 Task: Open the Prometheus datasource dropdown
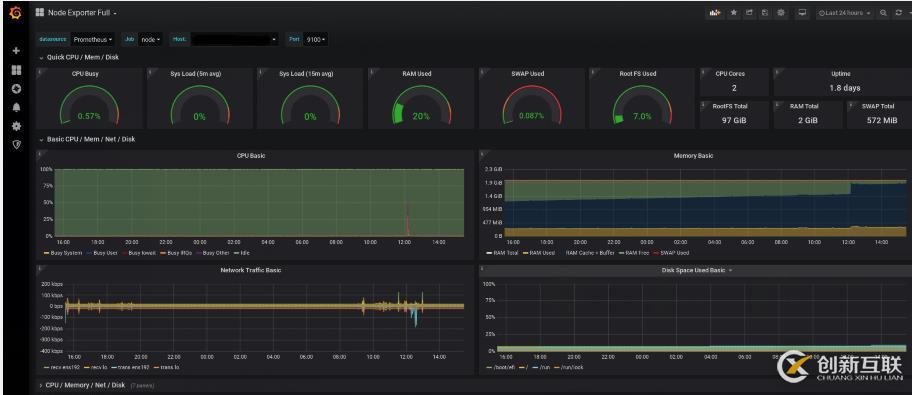click(93, 40)
